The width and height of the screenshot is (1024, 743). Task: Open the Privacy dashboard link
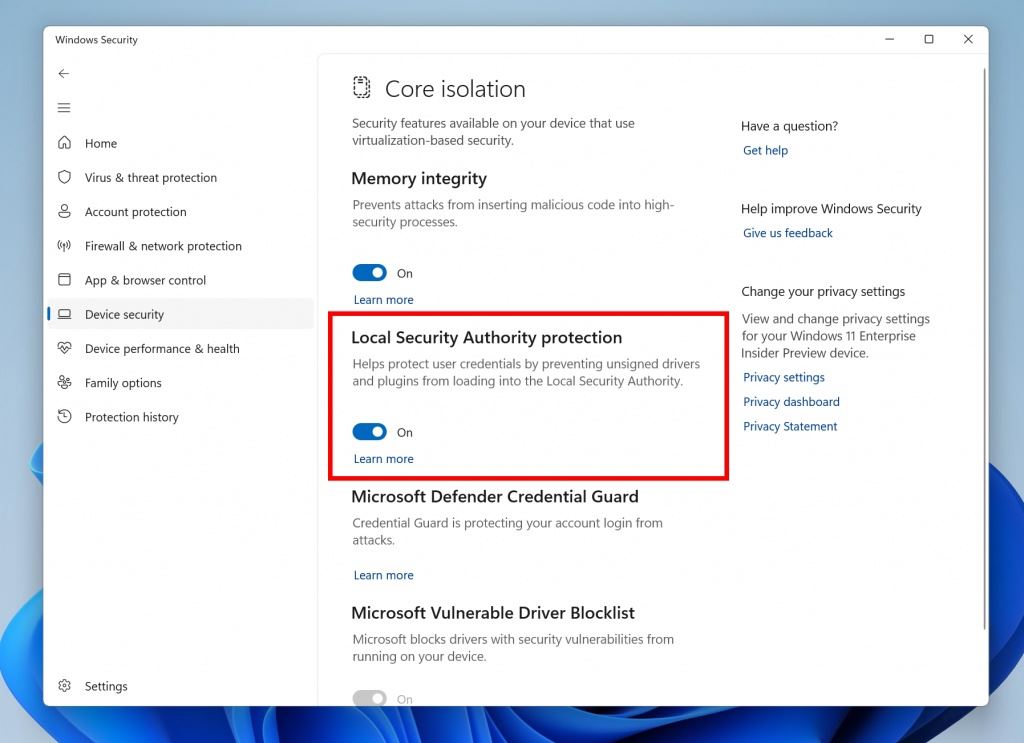point(791,402)
